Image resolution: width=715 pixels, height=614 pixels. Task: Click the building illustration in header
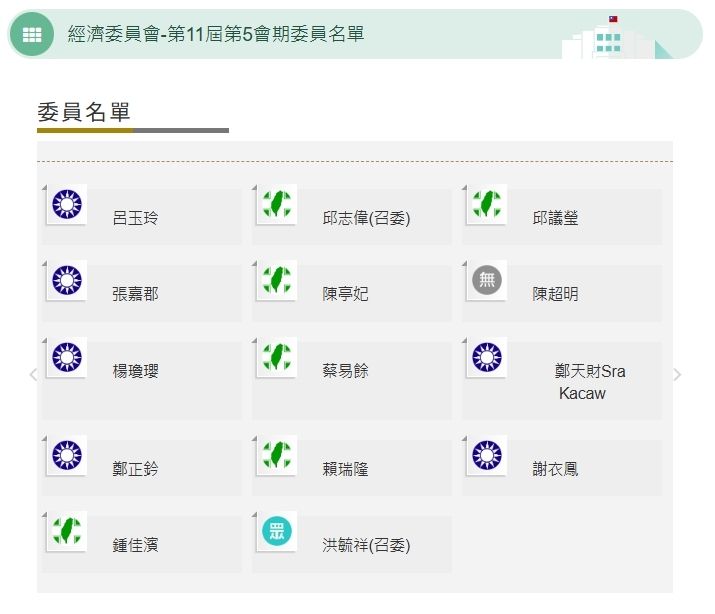tap(610, 38)
